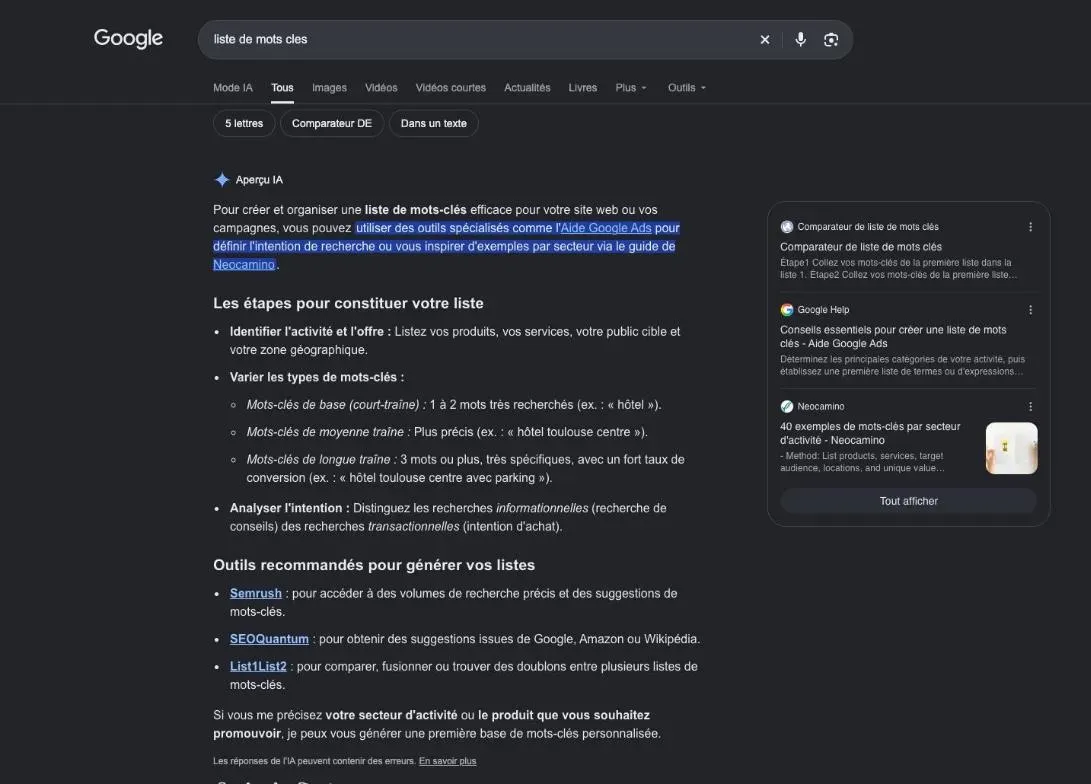This screenshot has width=1091, height=784.
Task: Open the Semrush link
Action: tap(256, 593)
